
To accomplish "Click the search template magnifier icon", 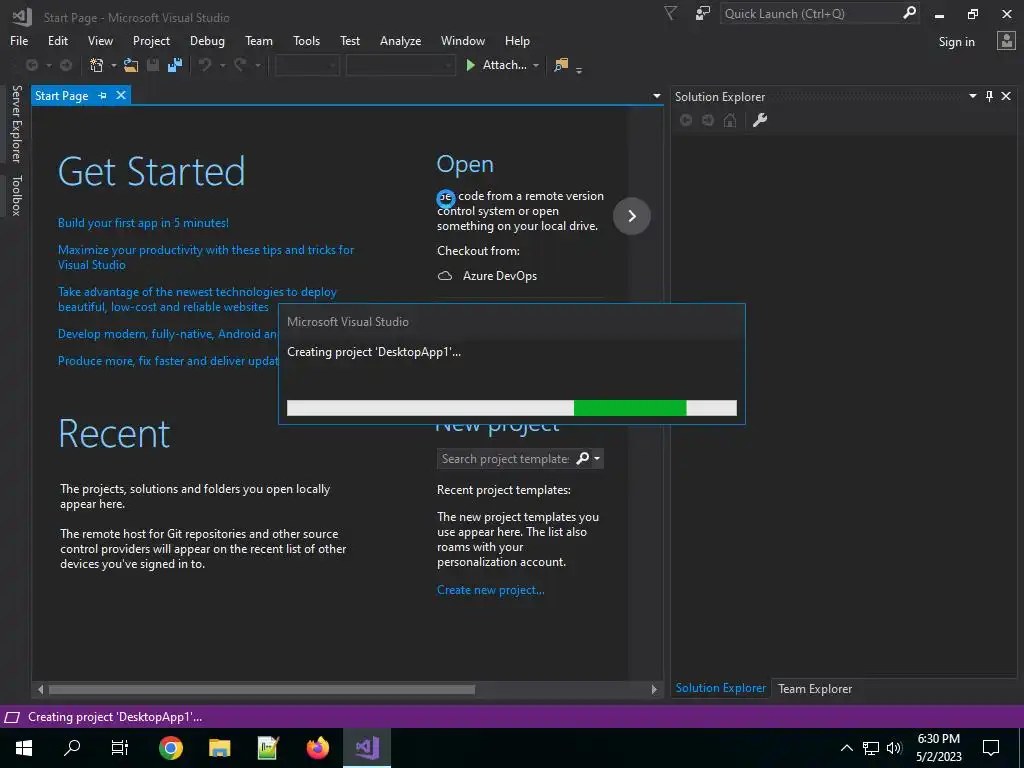I will coord(583,458).
